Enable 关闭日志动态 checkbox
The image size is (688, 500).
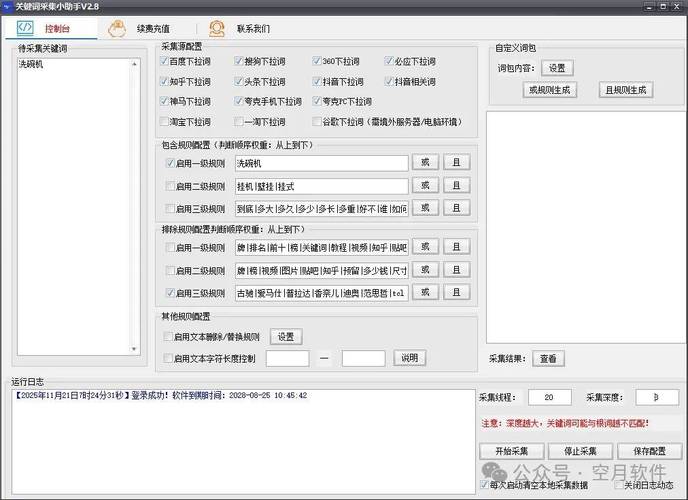pos(619,485)
